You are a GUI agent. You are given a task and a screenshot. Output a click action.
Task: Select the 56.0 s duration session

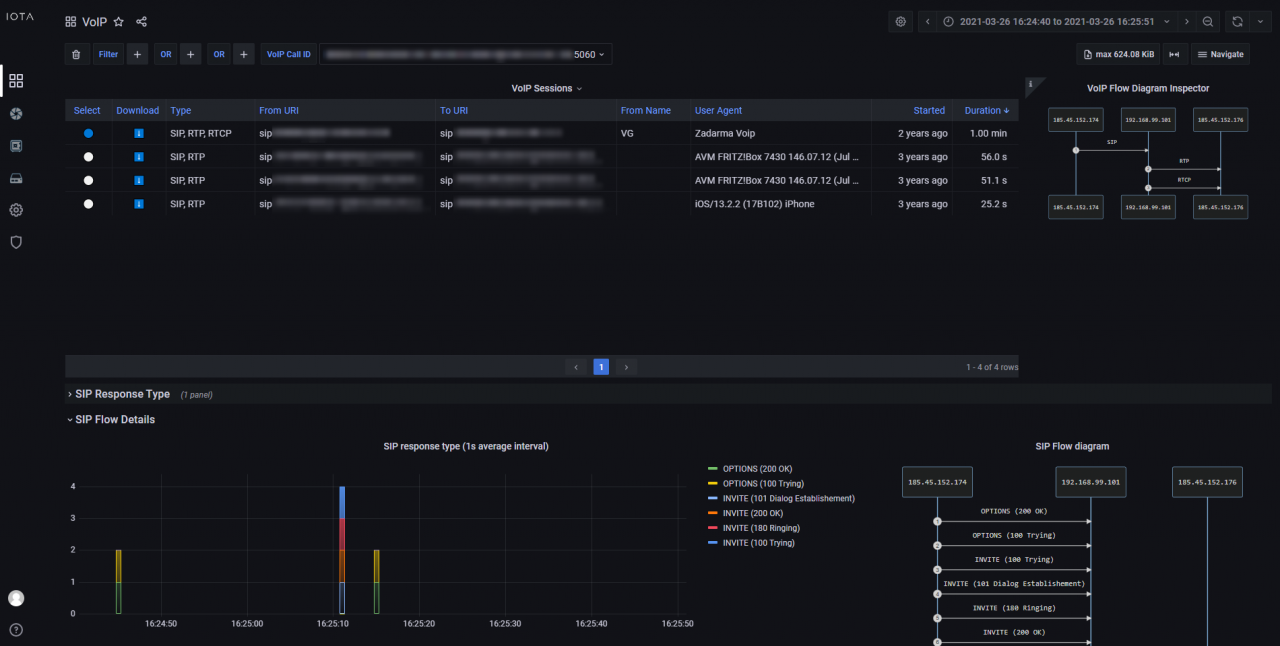click(x=88, y=157)
